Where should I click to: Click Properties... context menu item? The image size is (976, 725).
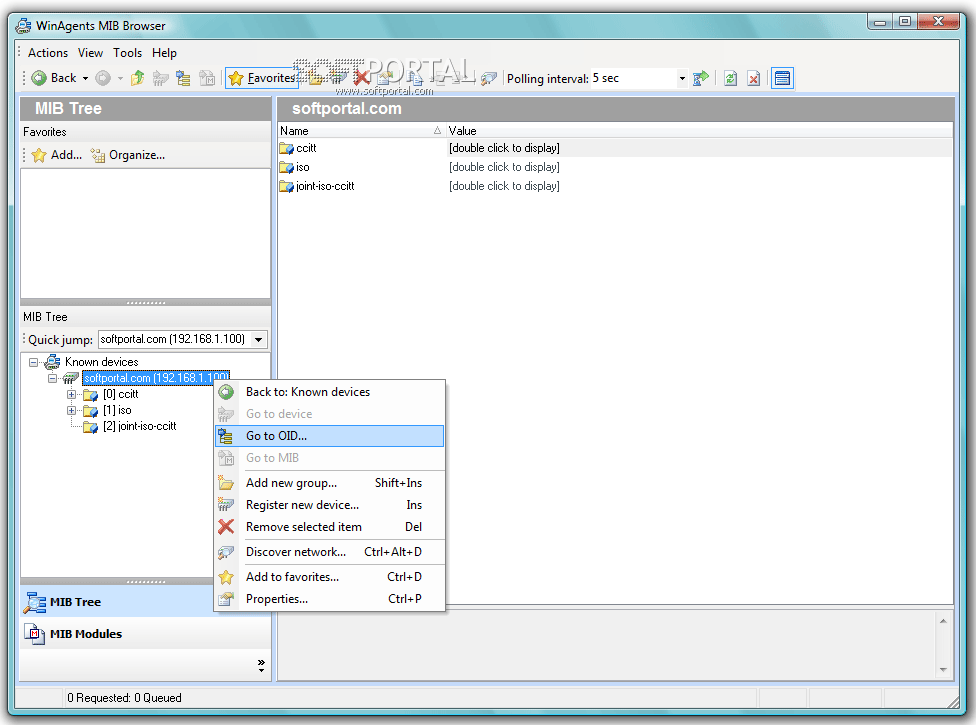[329, 599]
